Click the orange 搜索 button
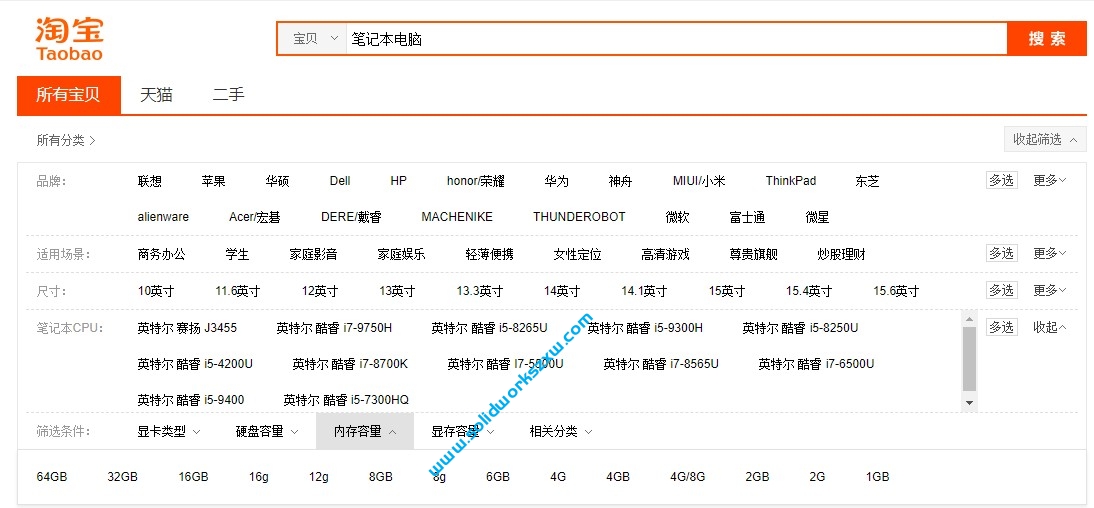Image resolution: width=1094 pixels, height=508 pixels. click(x=1047, y=39)
